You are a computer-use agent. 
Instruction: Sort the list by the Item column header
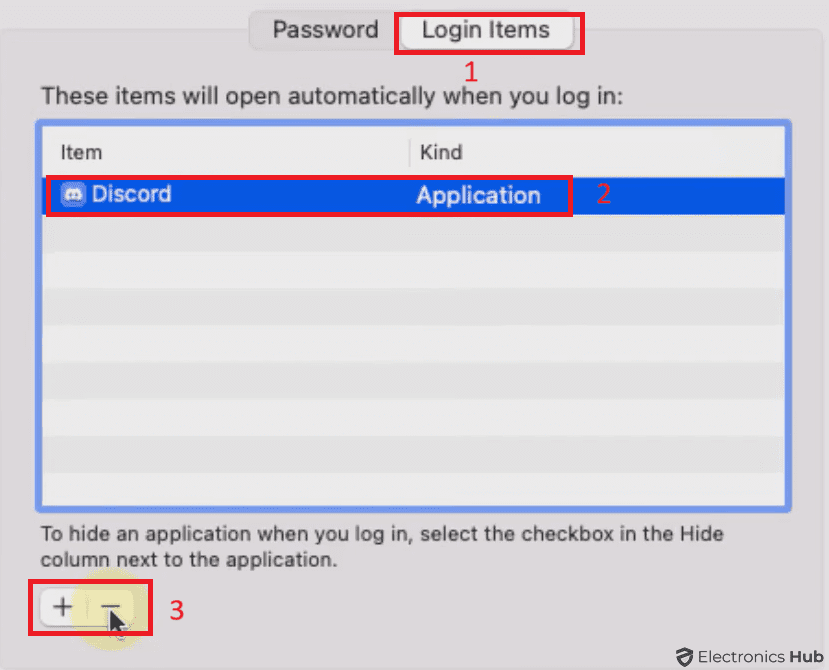[82, 153]
